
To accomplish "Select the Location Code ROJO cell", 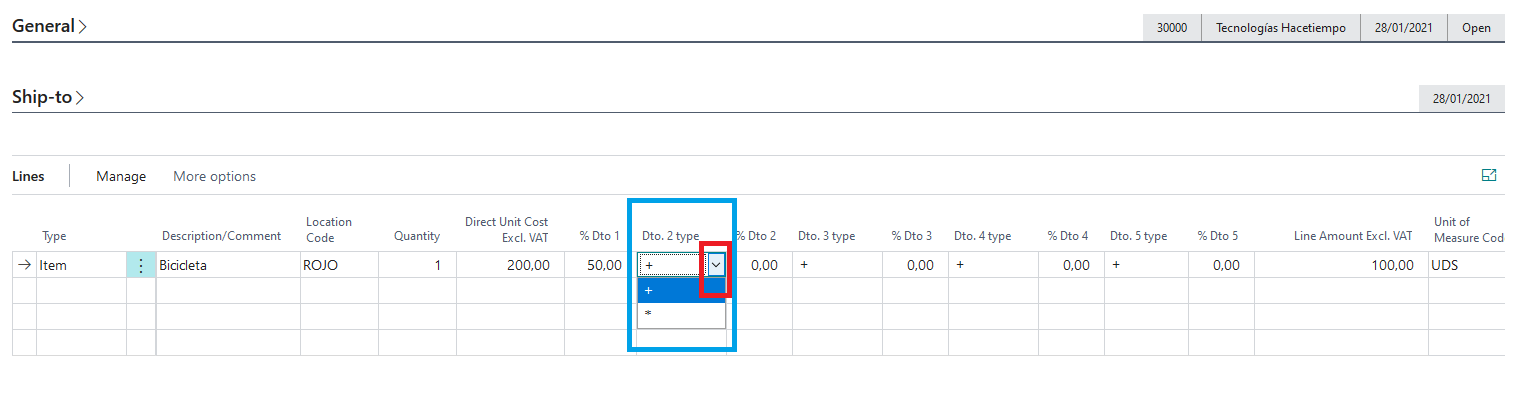I will [339, 266].
